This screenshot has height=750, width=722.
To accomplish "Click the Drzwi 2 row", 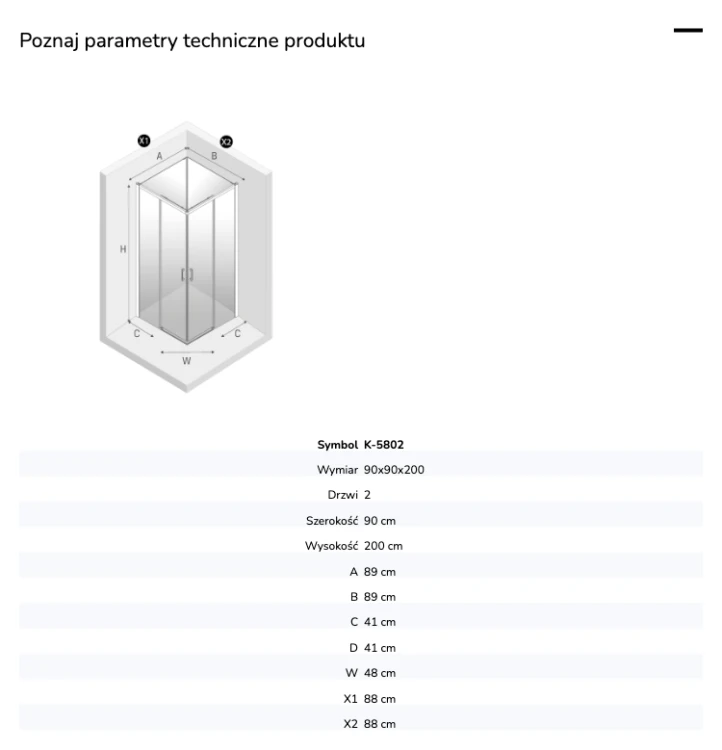I will [x=361, y=495].
